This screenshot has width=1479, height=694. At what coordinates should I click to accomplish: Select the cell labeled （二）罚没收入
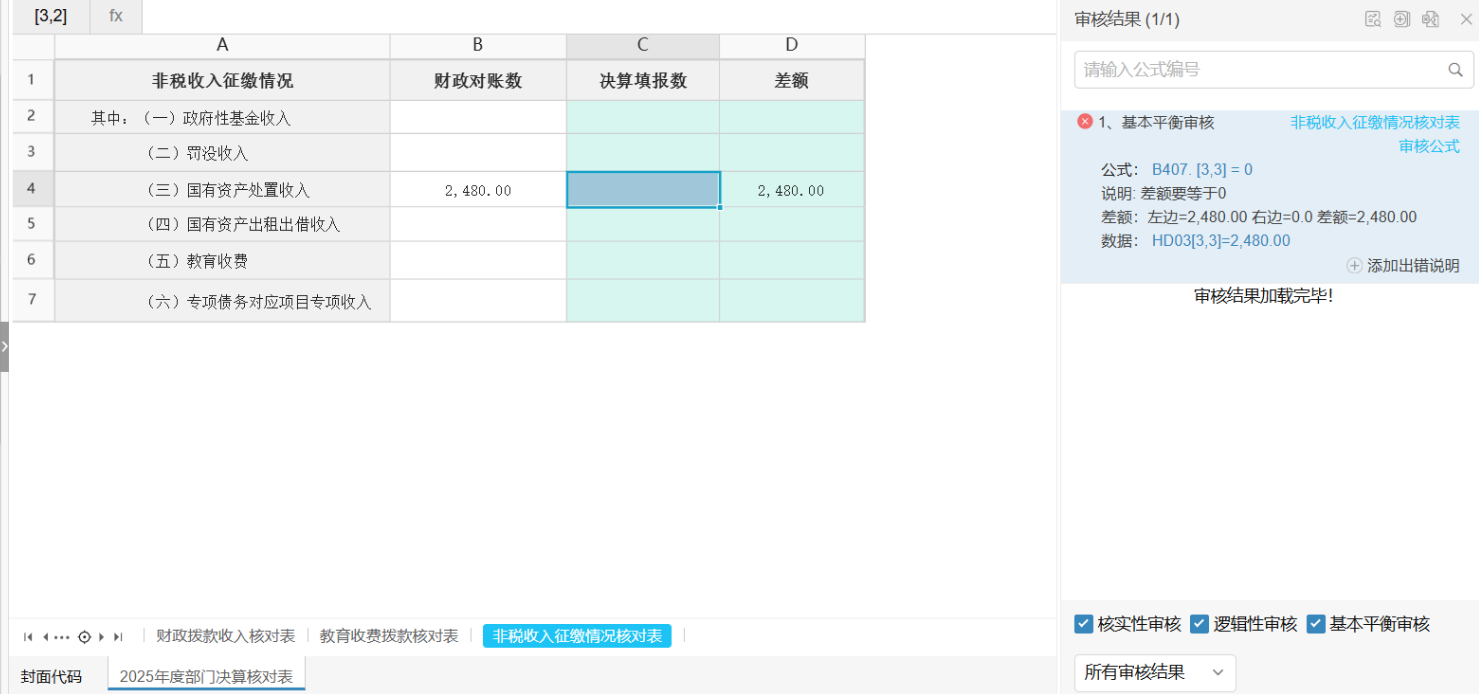[222, 154]
